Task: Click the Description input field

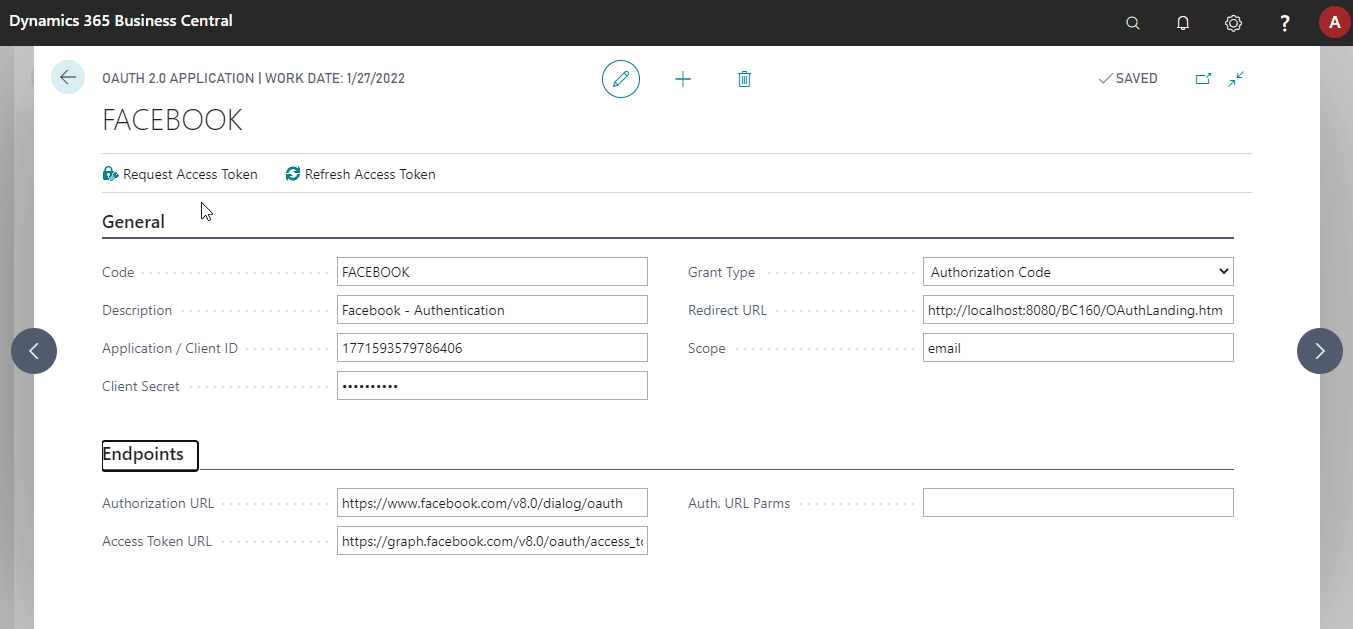Action: [492, 310]
